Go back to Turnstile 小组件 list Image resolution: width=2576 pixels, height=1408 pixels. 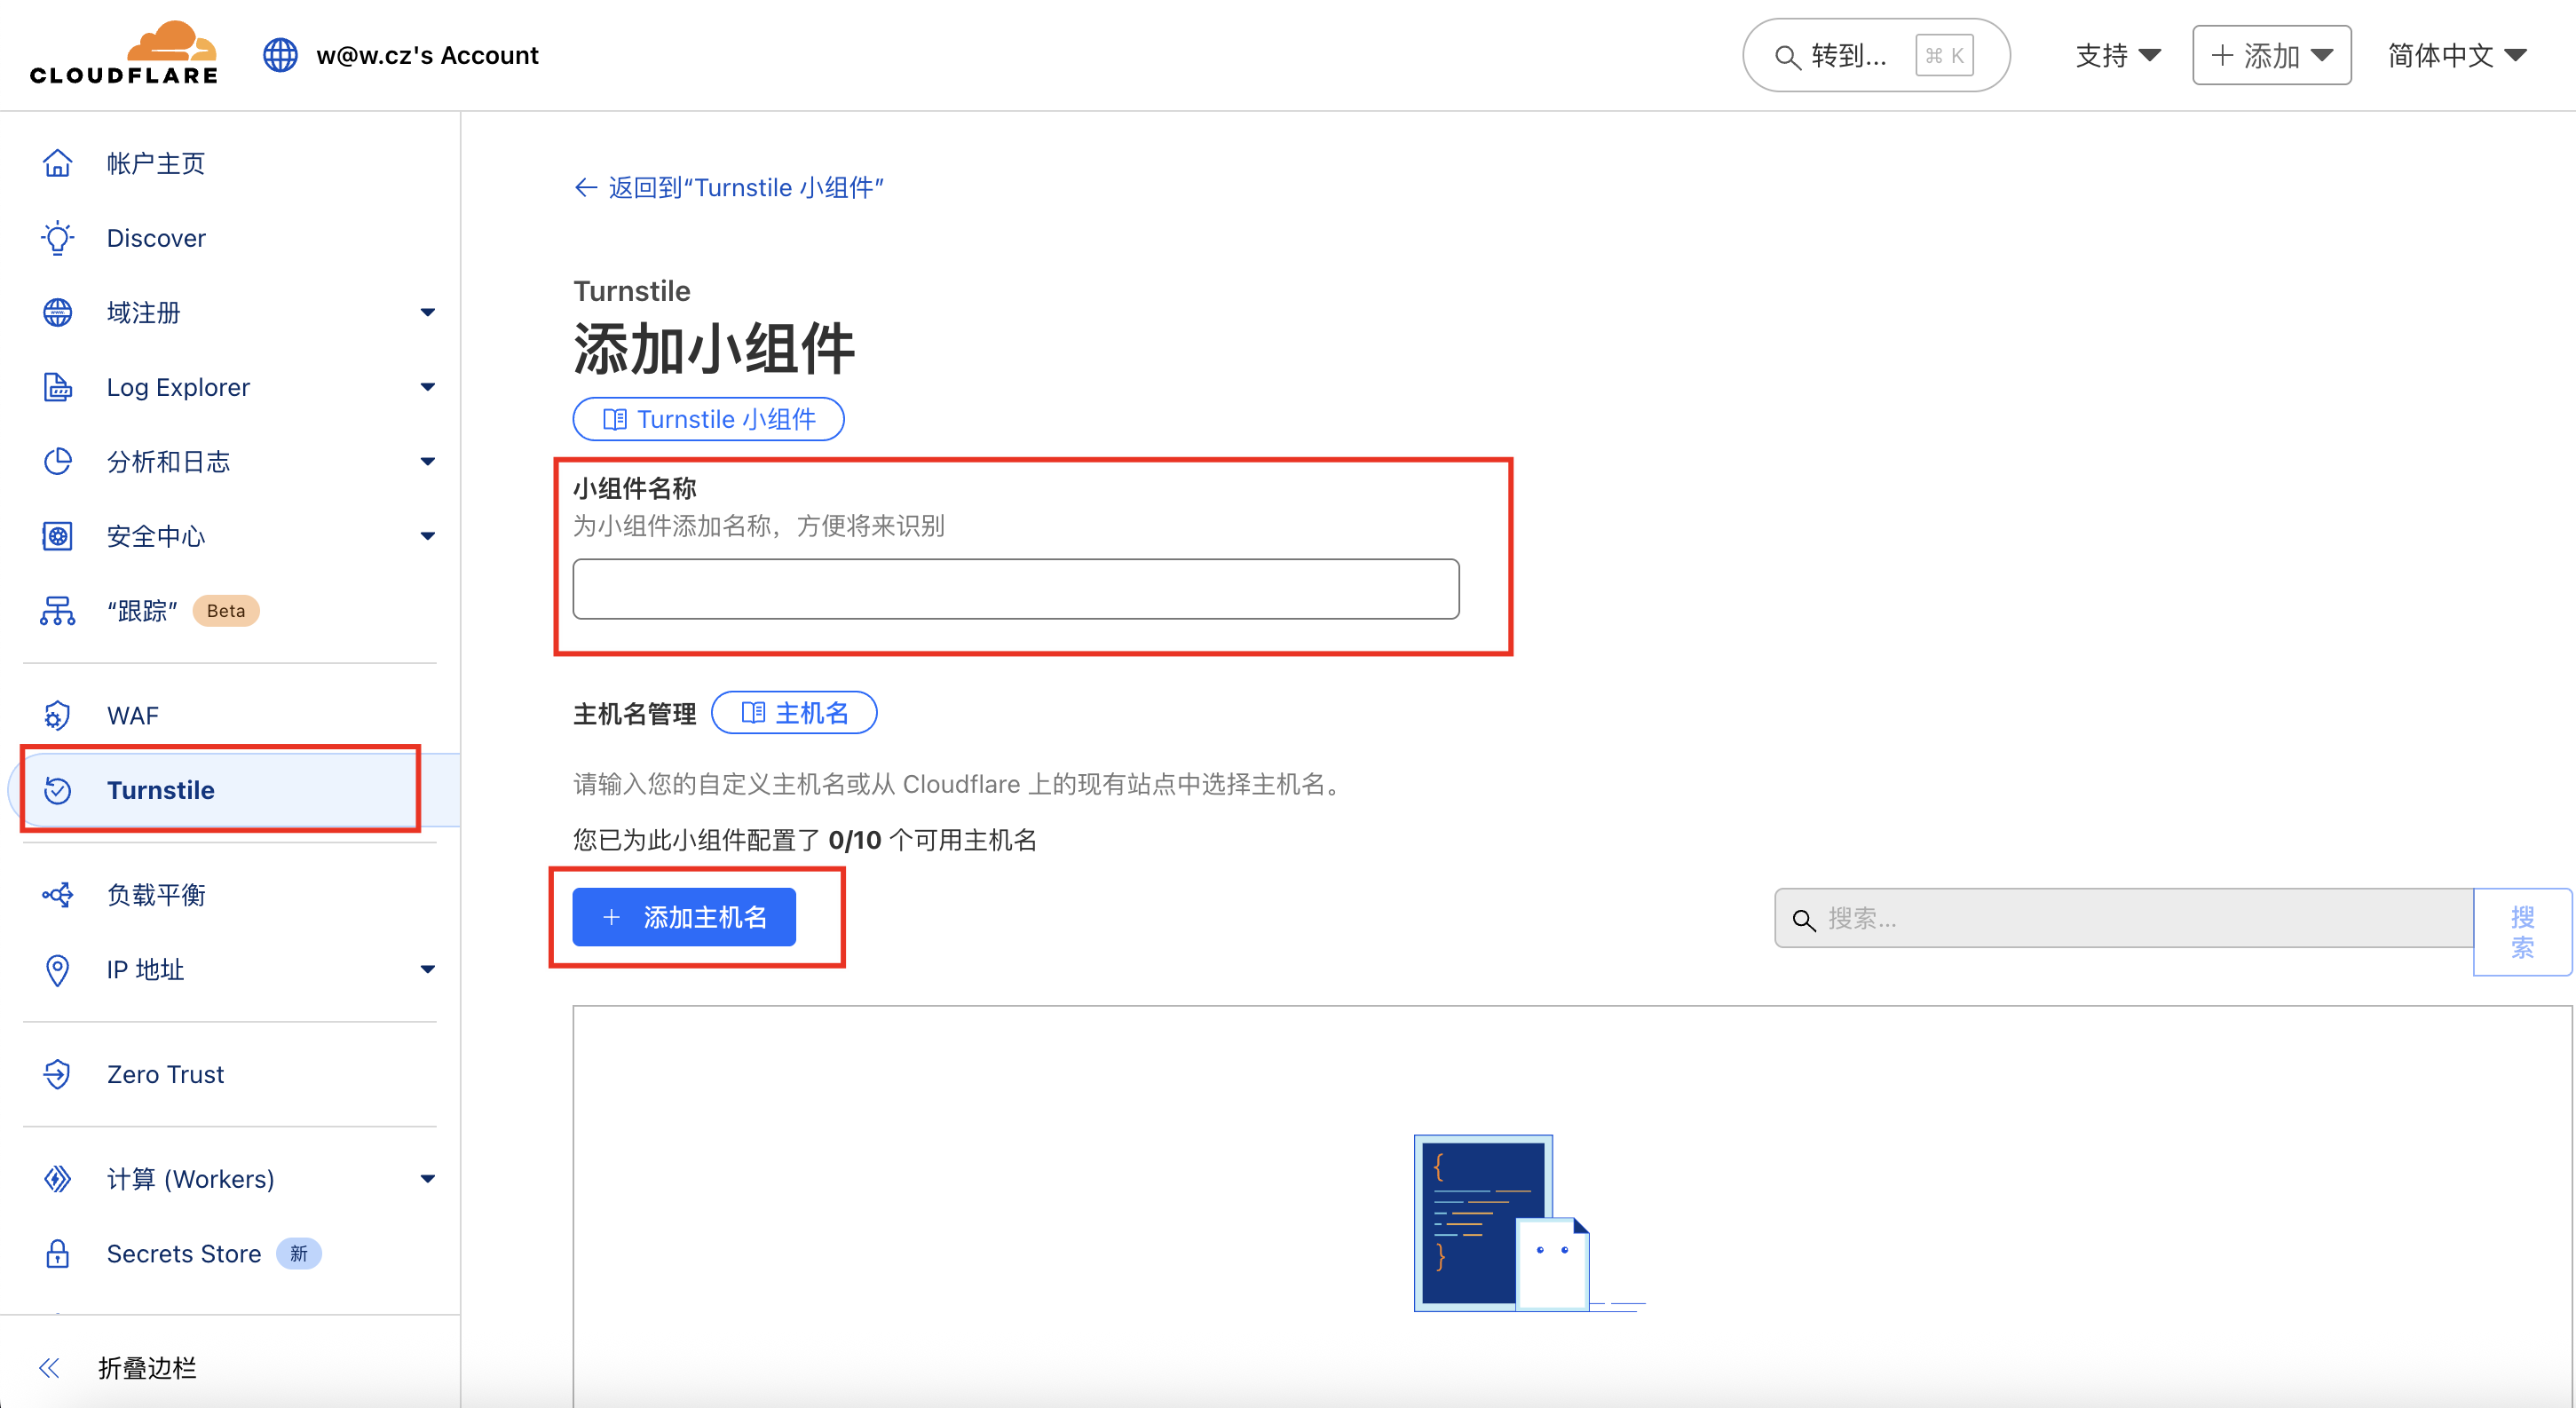tap(730, 187)
